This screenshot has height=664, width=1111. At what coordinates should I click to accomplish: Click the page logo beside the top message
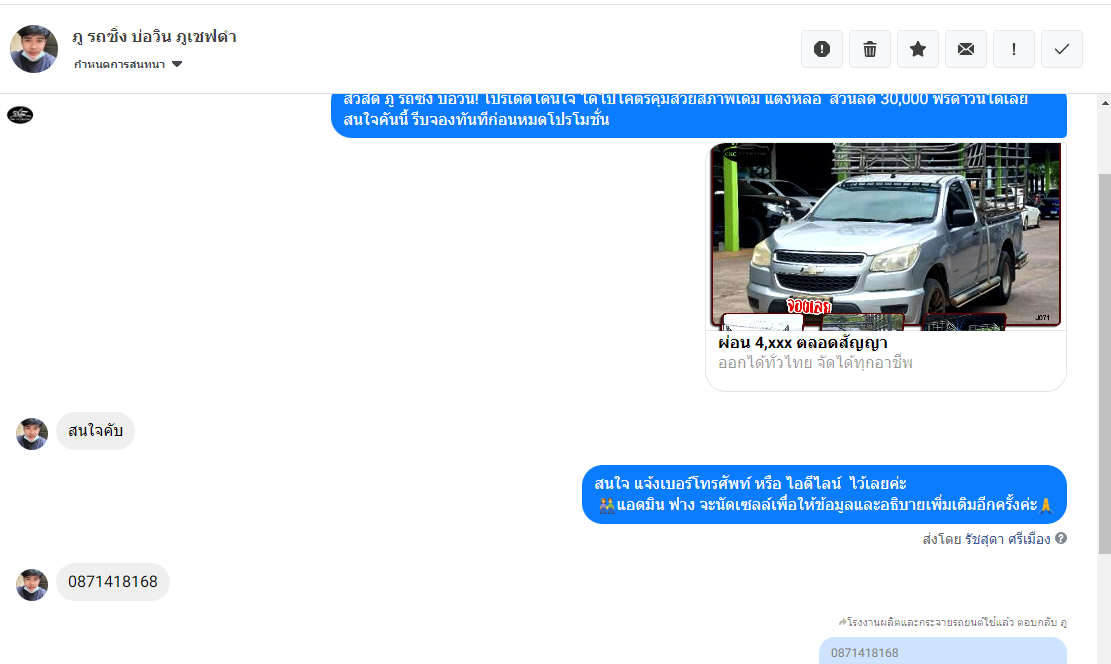tap(20, 115)
